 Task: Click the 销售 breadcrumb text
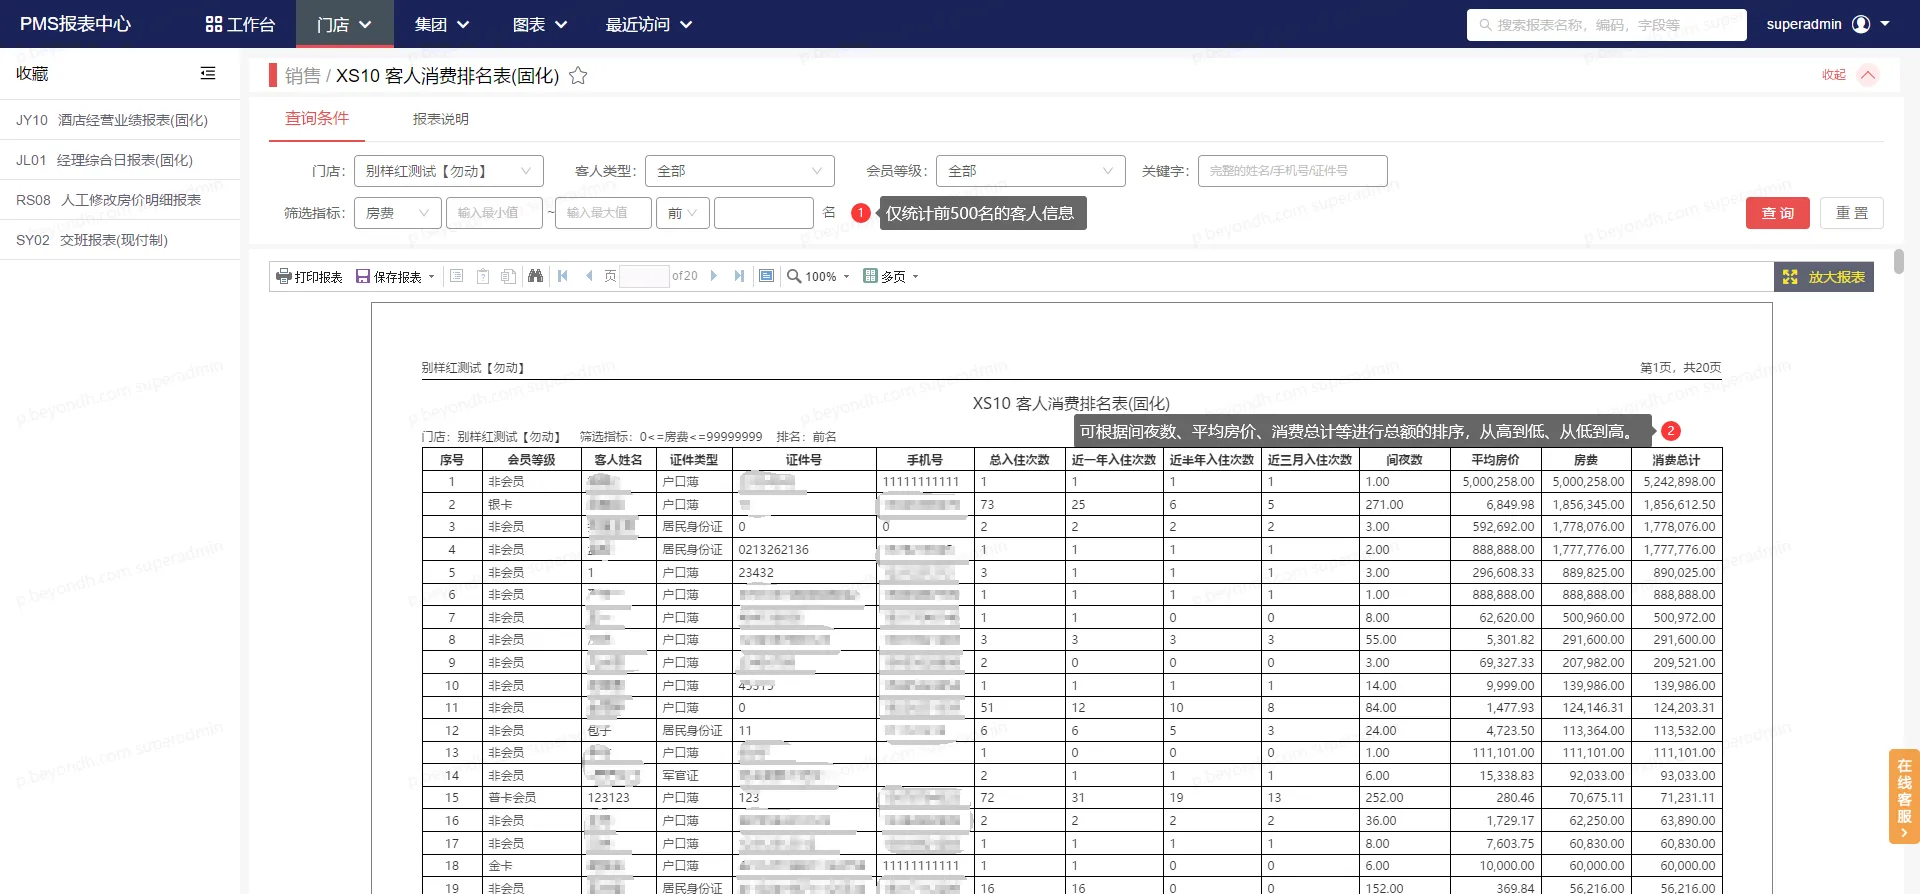[x=302, y=76]
